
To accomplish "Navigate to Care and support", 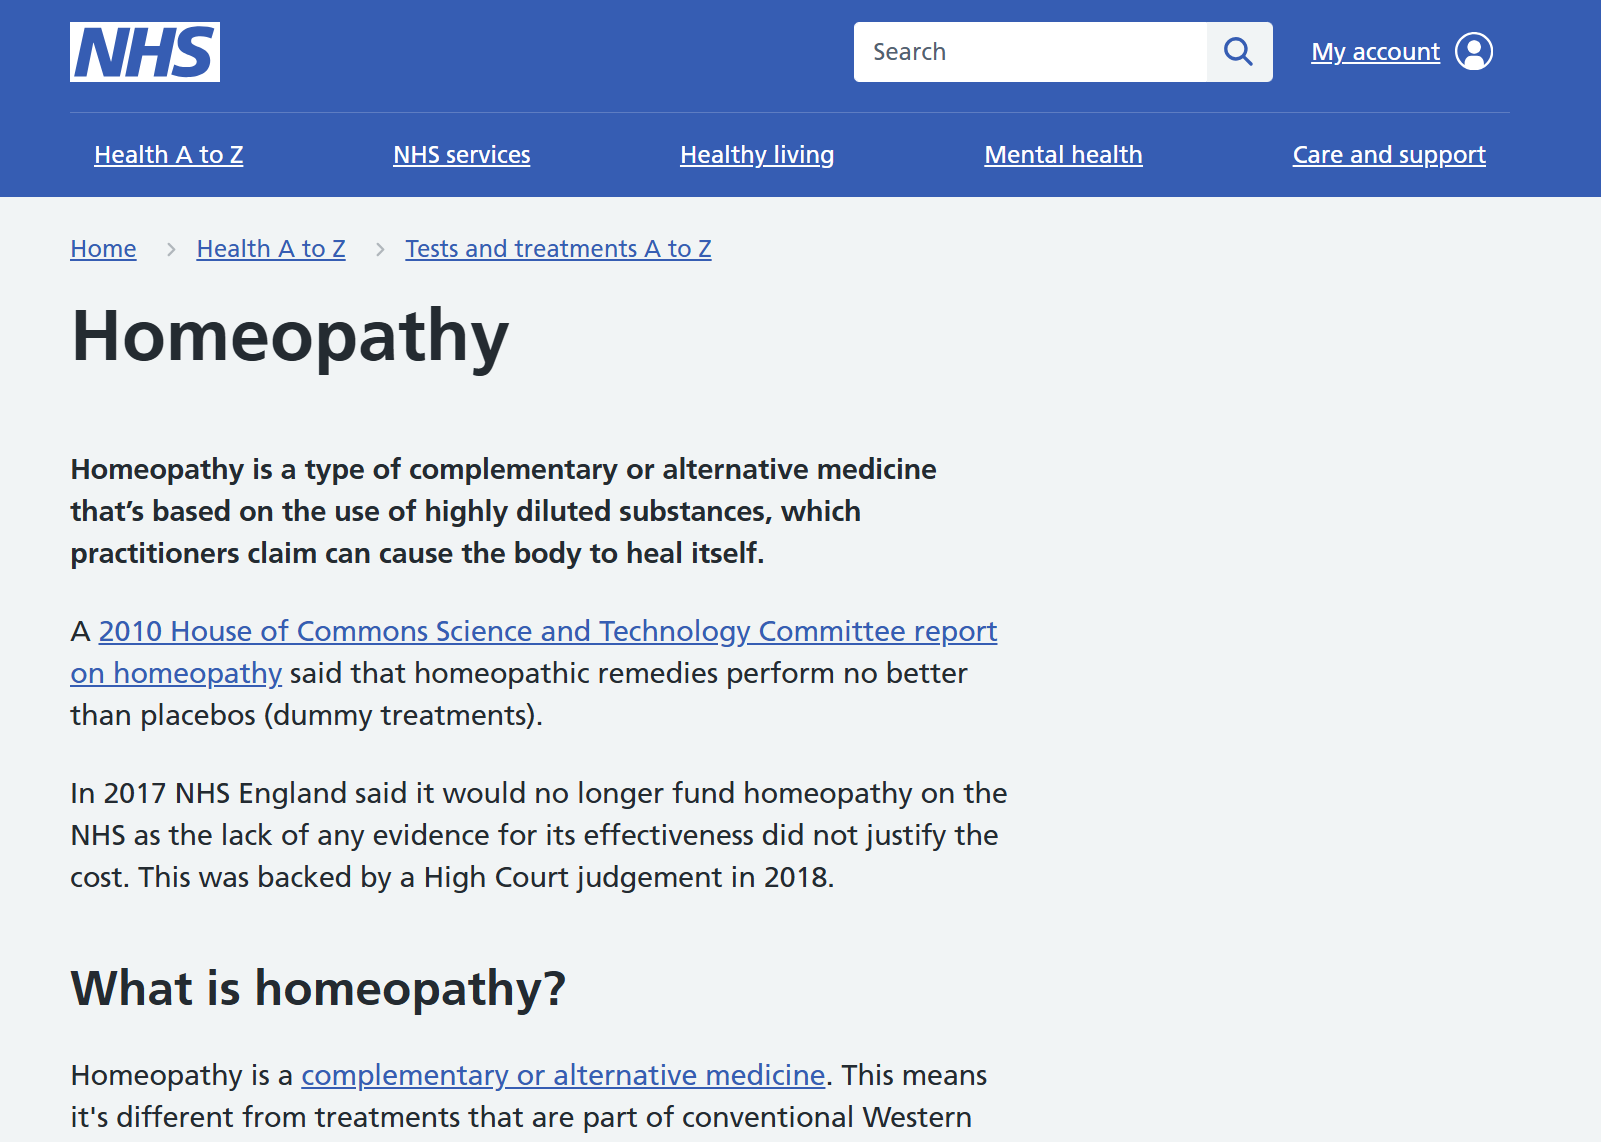I will point(1389,155).
